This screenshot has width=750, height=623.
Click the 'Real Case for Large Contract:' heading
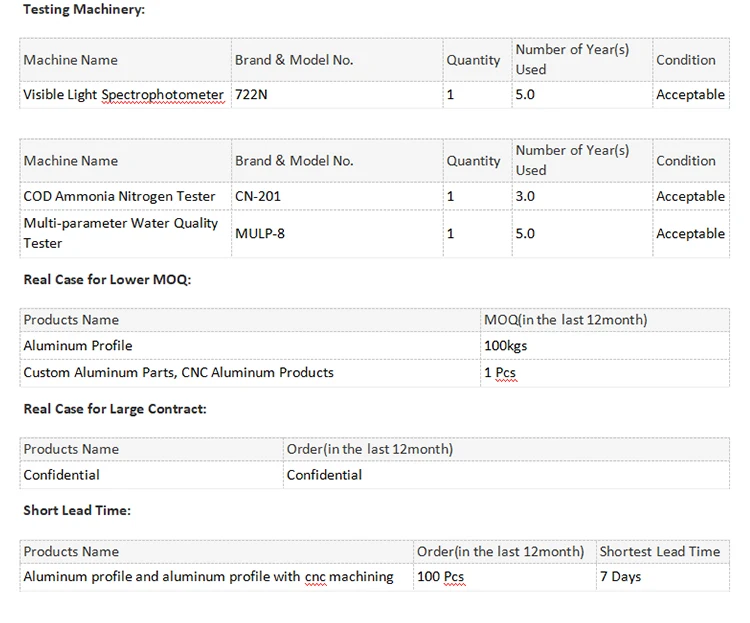pyautogui.click(x=115, y=409)
